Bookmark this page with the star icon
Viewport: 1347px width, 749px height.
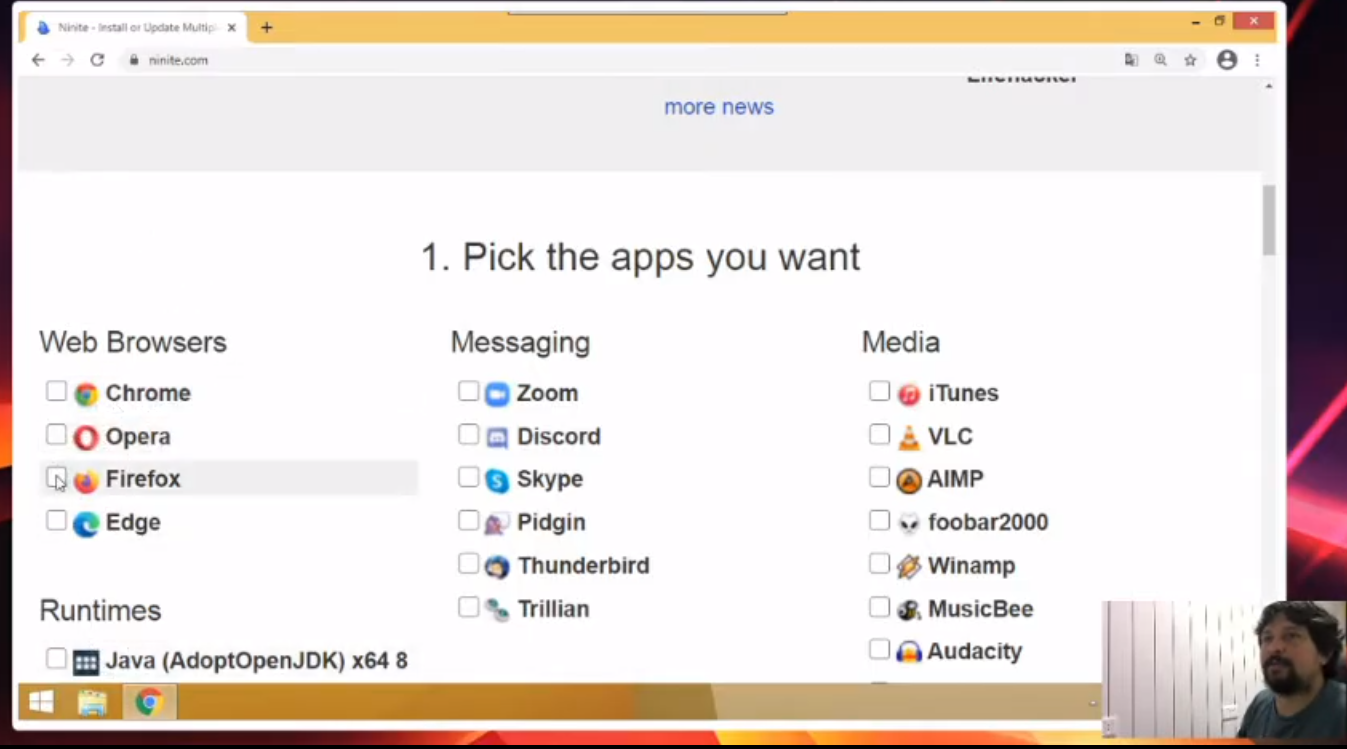[x=1190, y=60]
